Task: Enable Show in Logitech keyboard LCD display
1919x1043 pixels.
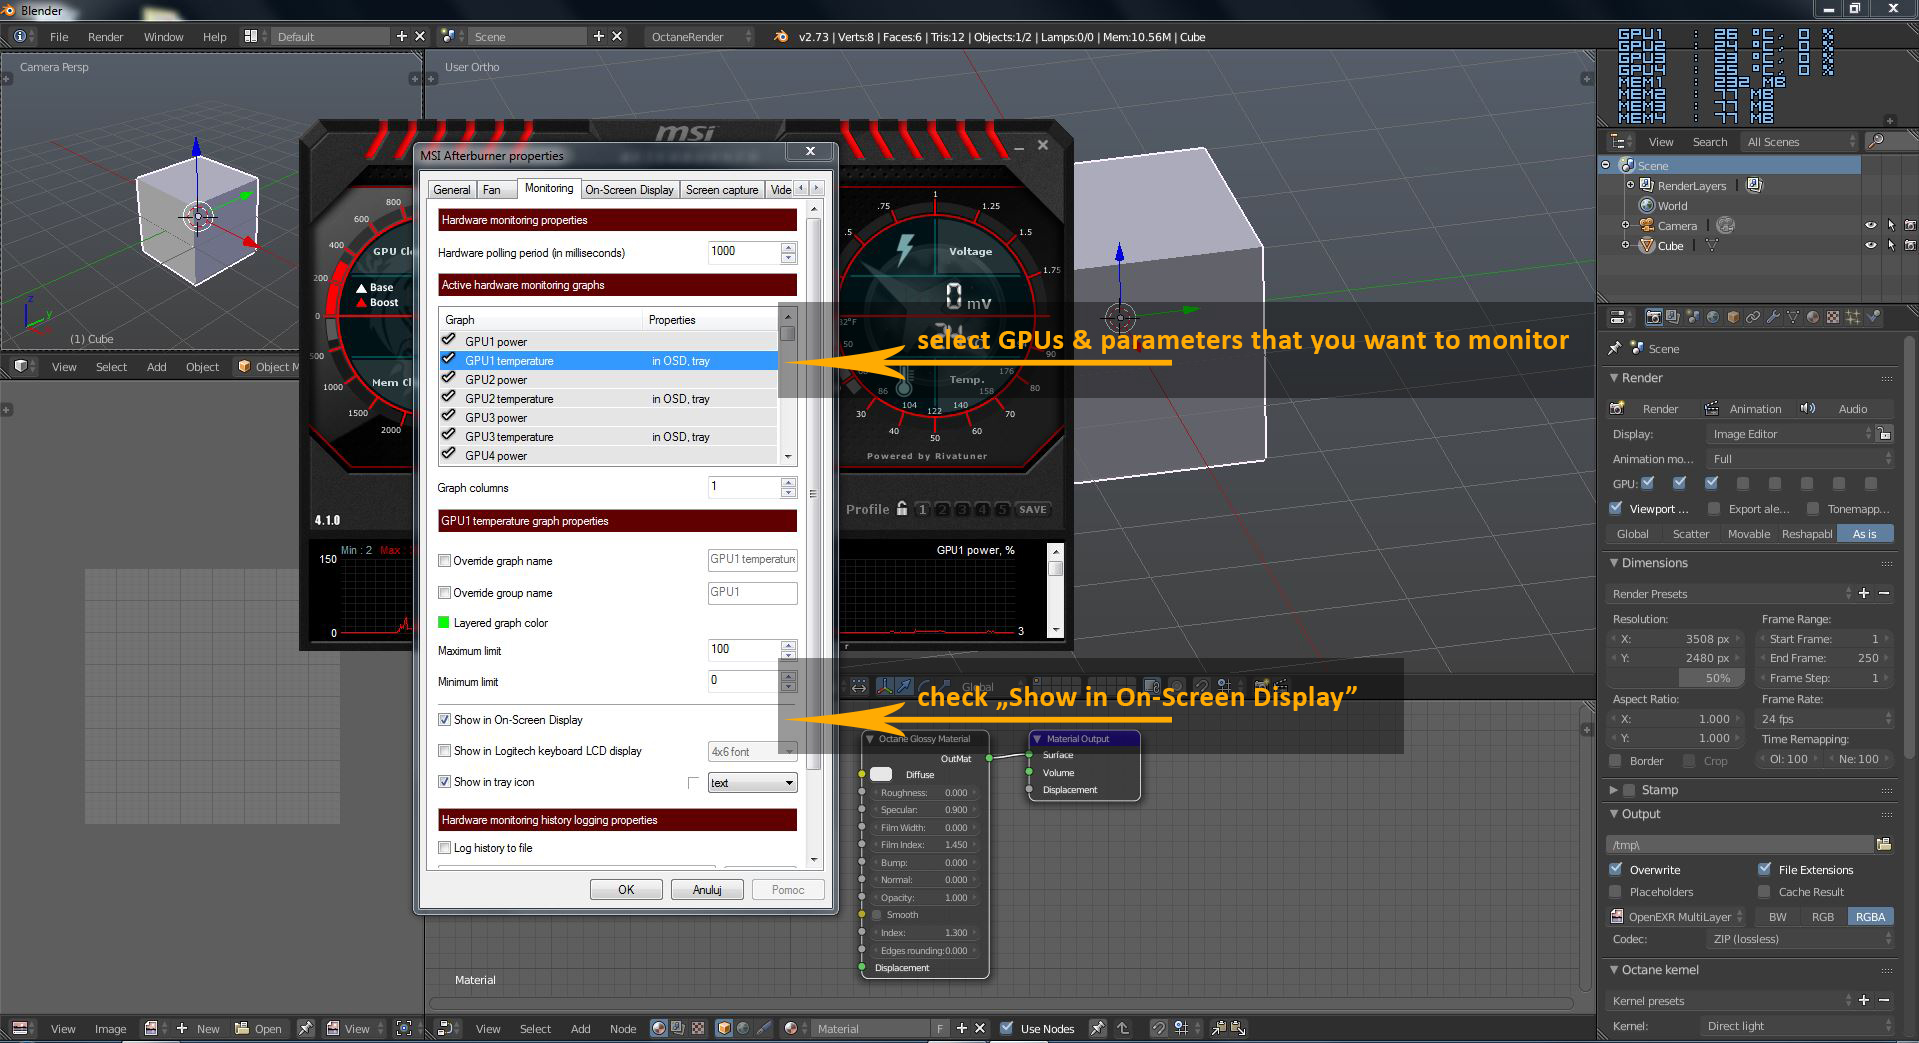Action: (444, 750)
